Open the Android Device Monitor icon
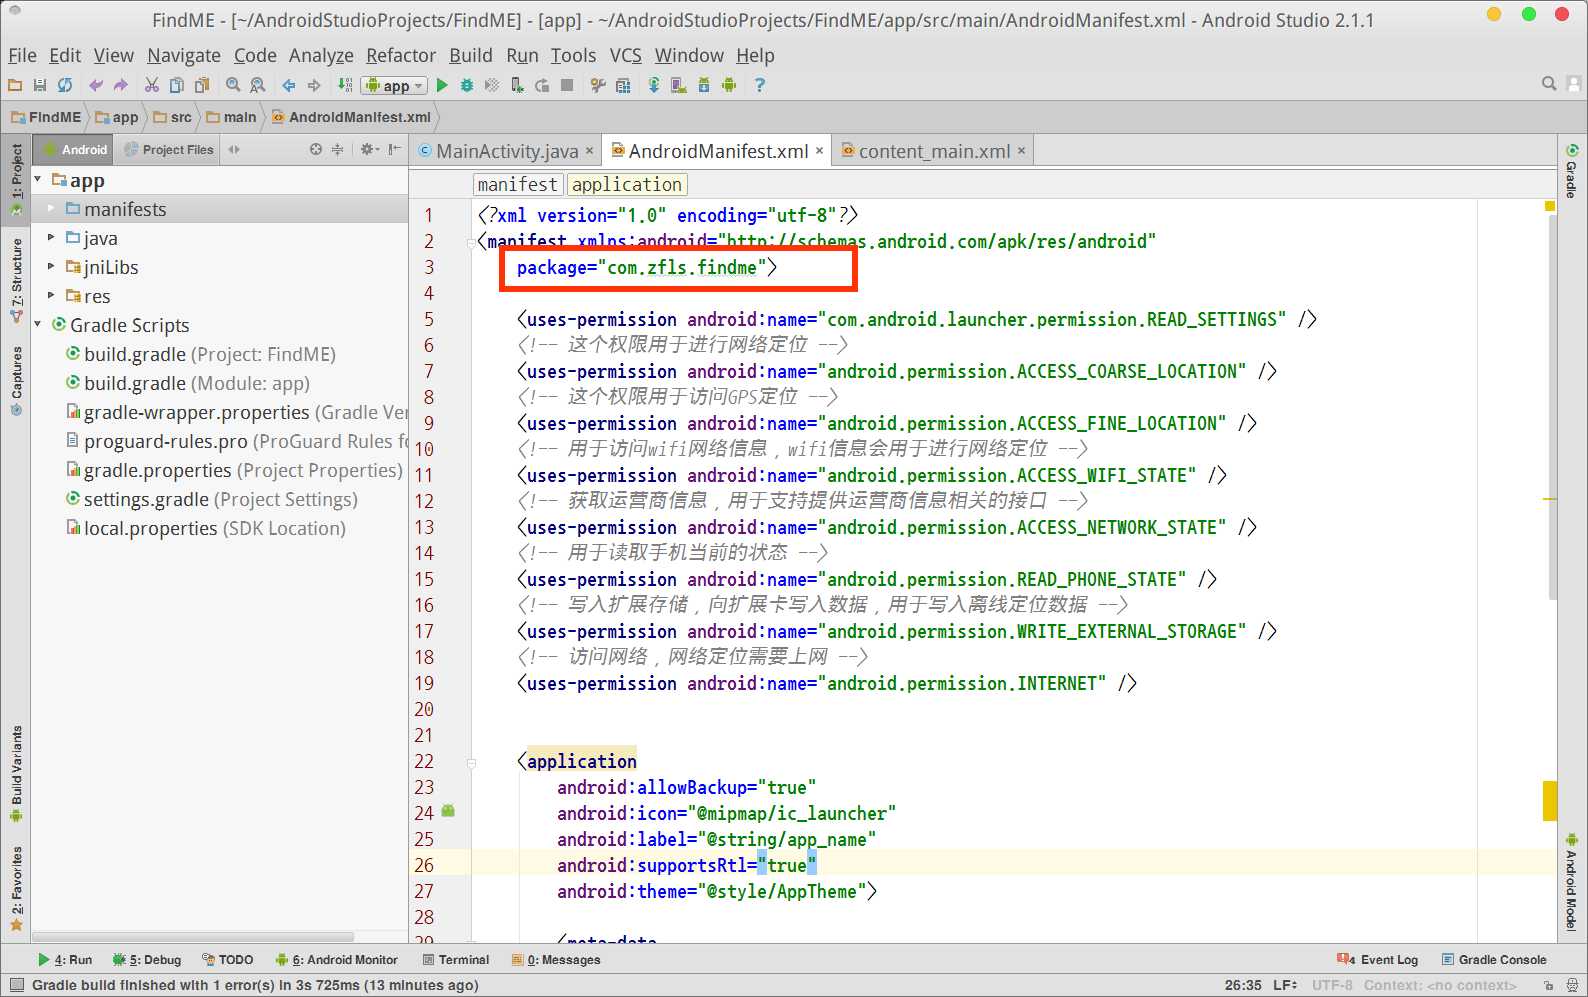This screenshot has height=997, width=1588. point(729,85)
